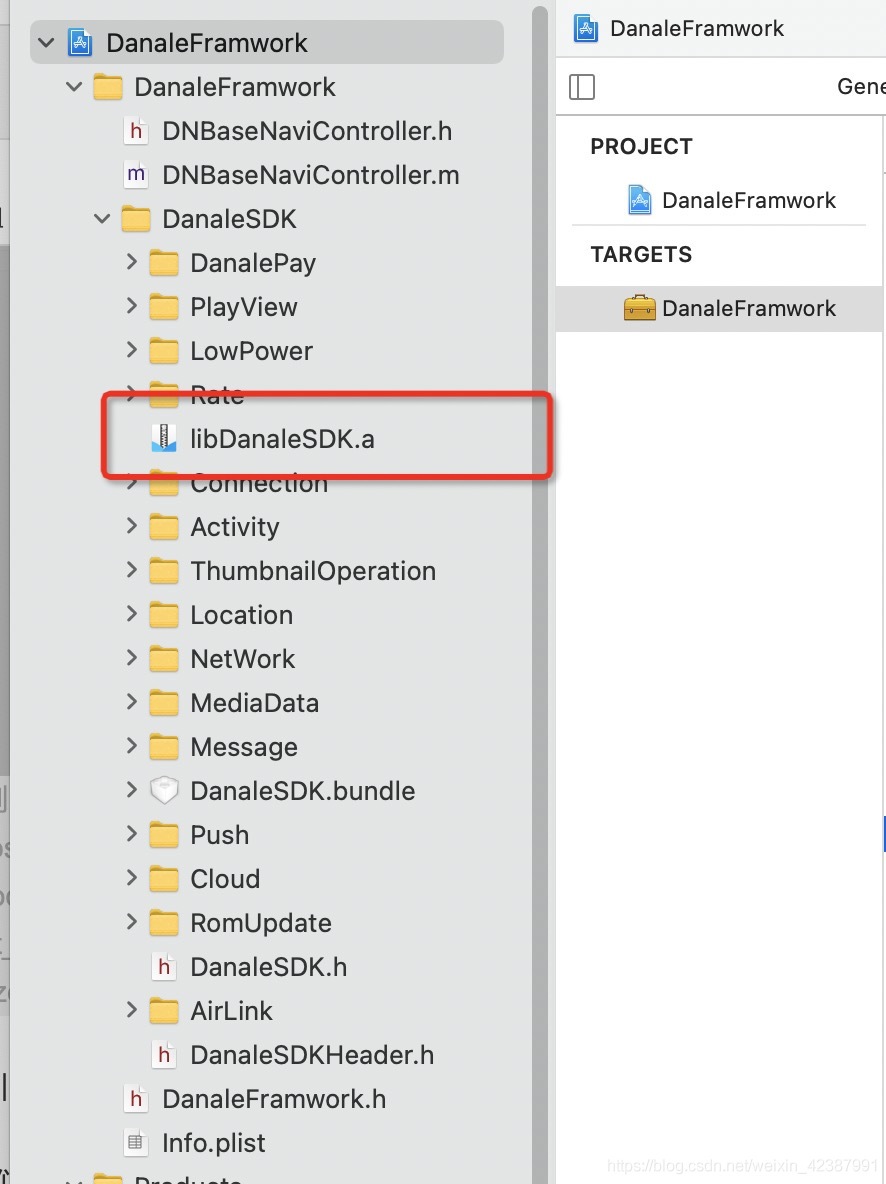The width and height of the screenshot is (886, 1184).
Task: Click the Location folder icon
Action: click(x=164, y=615)
